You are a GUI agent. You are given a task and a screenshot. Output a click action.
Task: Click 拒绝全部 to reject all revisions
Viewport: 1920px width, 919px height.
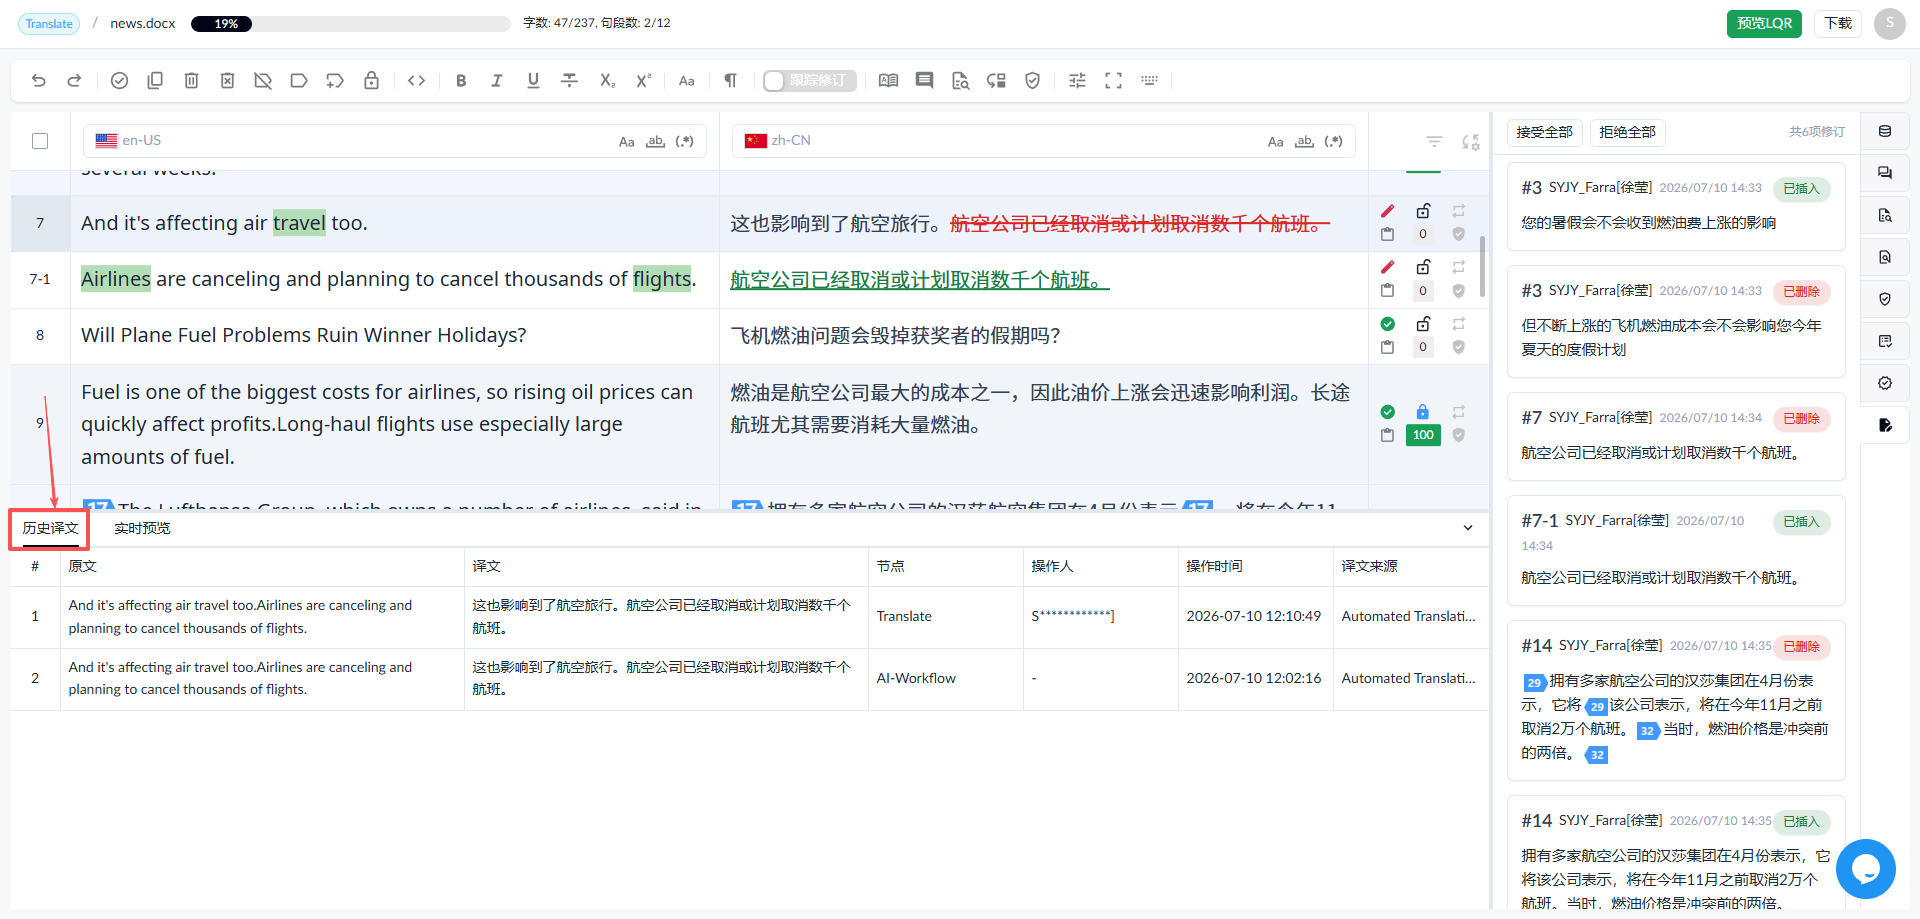click(x=1627, y=132)
